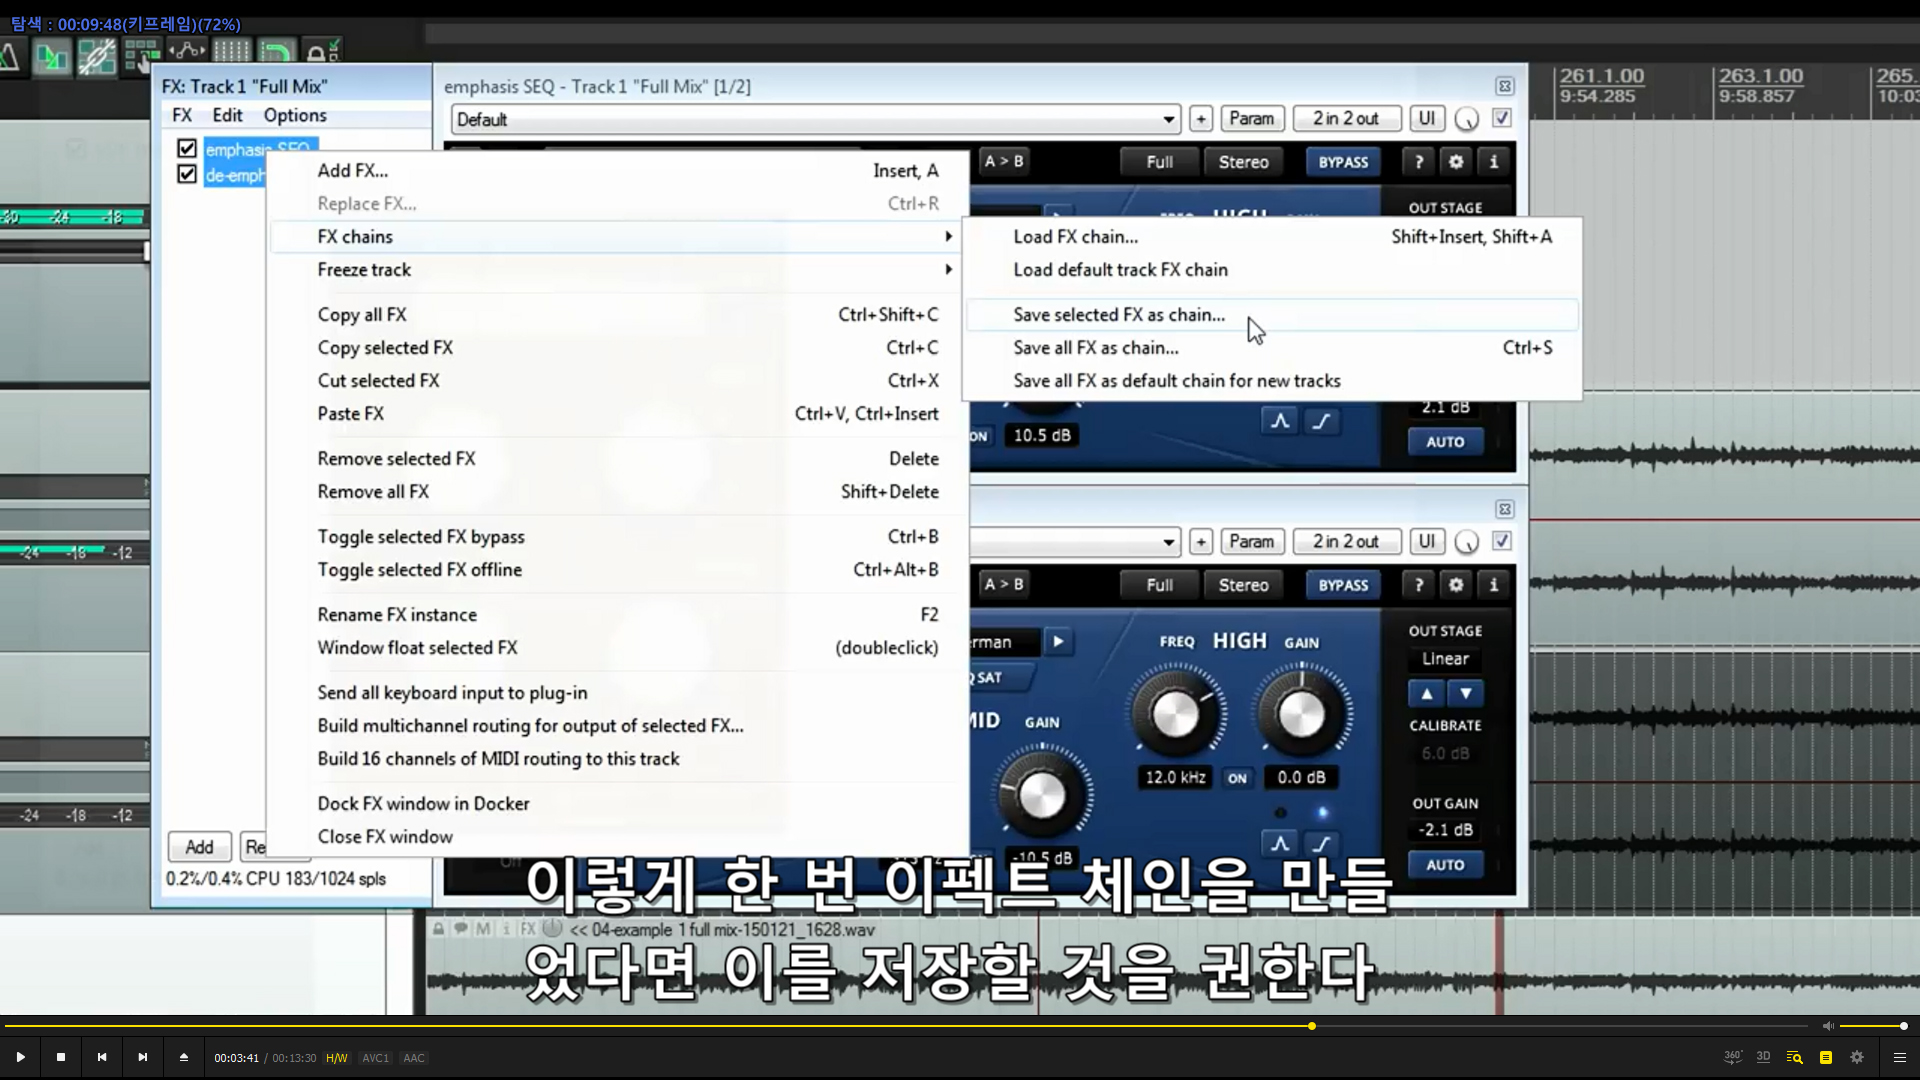Image resolution: width=1920 pixels, height=1080 pixels.
Task: Open the subtitle search icon in the player
Action: click(x=1794, y=1057)
